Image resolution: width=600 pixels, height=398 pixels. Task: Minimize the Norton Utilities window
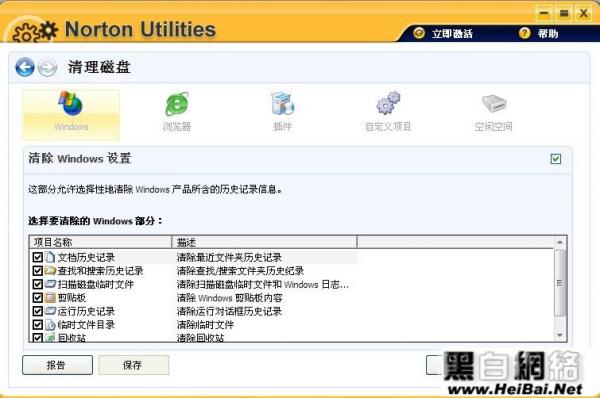click(x=544, y=14)
